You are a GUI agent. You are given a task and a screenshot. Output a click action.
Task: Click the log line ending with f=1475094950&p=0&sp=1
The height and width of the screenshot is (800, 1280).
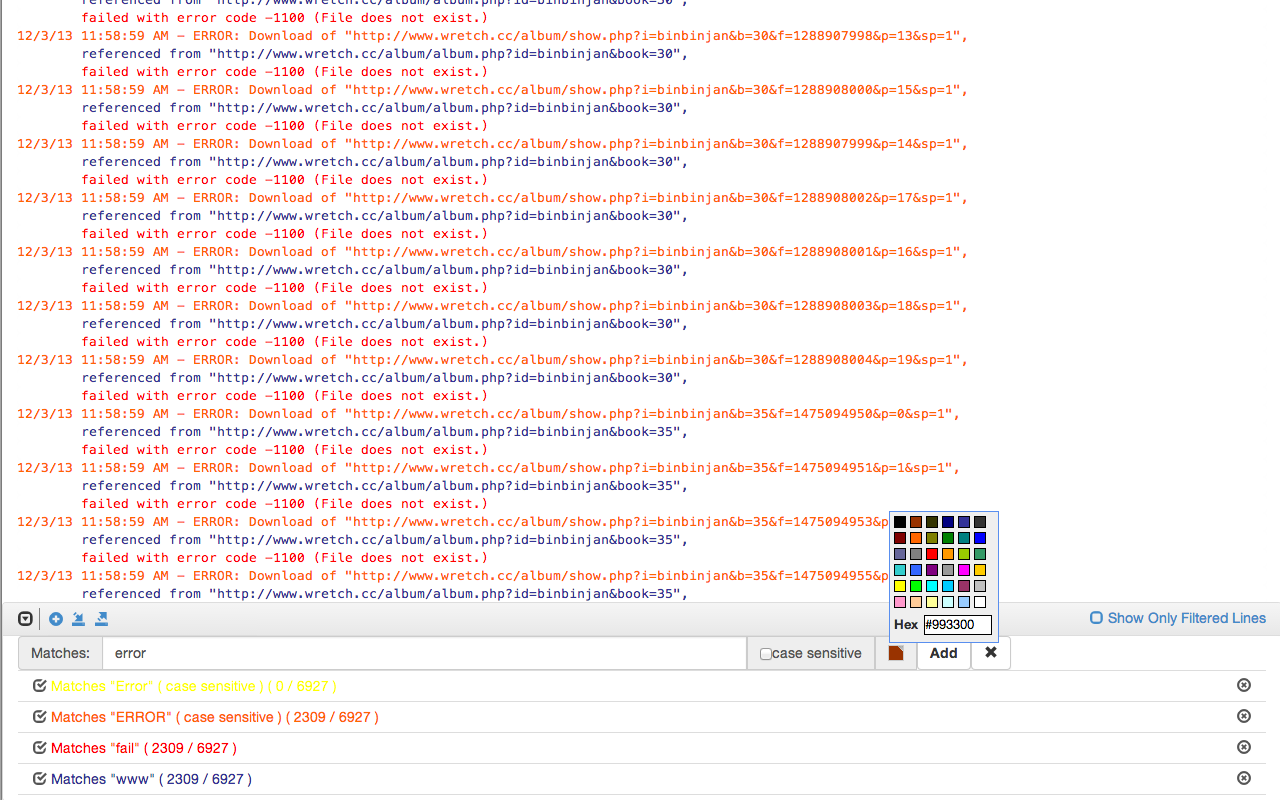click(x=488, y=414)
